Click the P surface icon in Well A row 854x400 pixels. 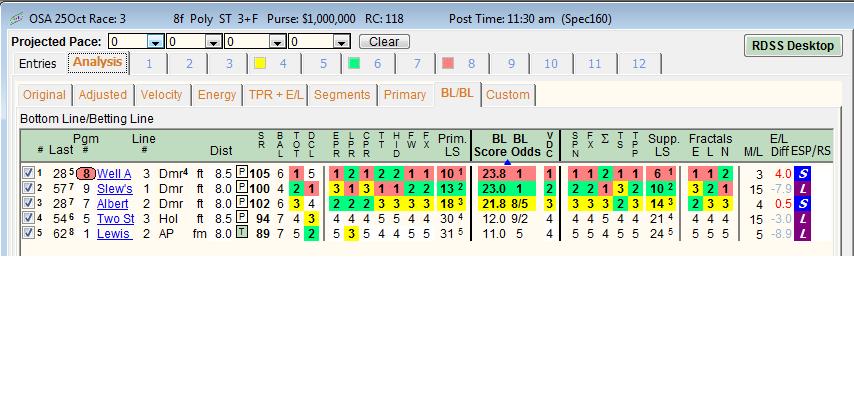click(242, 173)
